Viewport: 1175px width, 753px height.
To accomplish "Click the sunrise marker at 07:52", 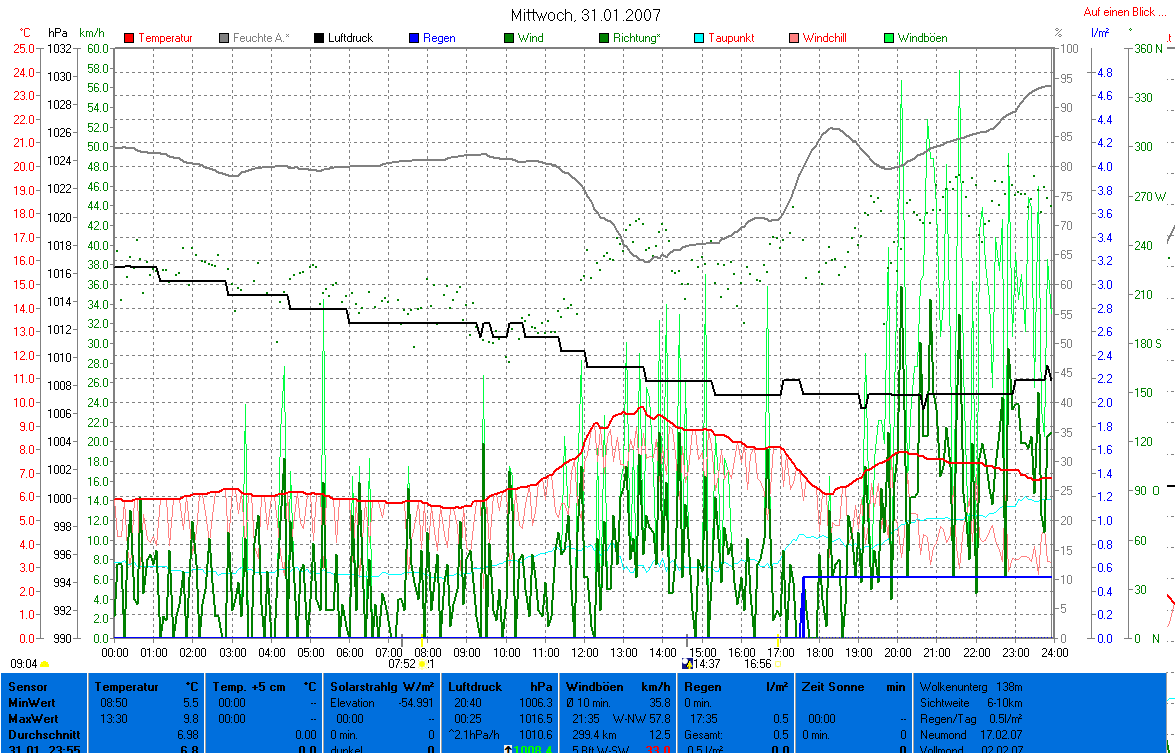I will tap(423, 663).
